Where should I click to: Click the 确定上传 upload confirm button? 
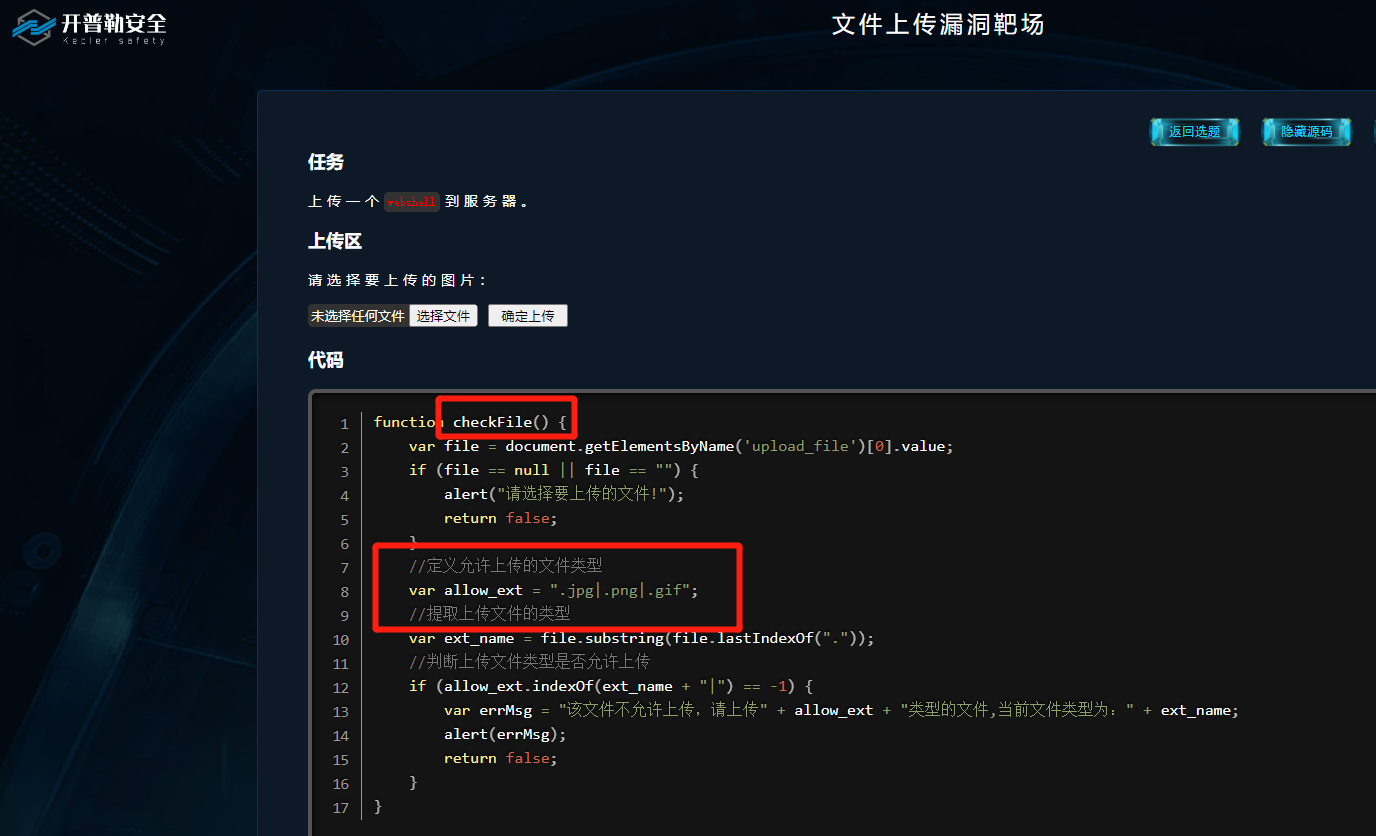[527, 315]
